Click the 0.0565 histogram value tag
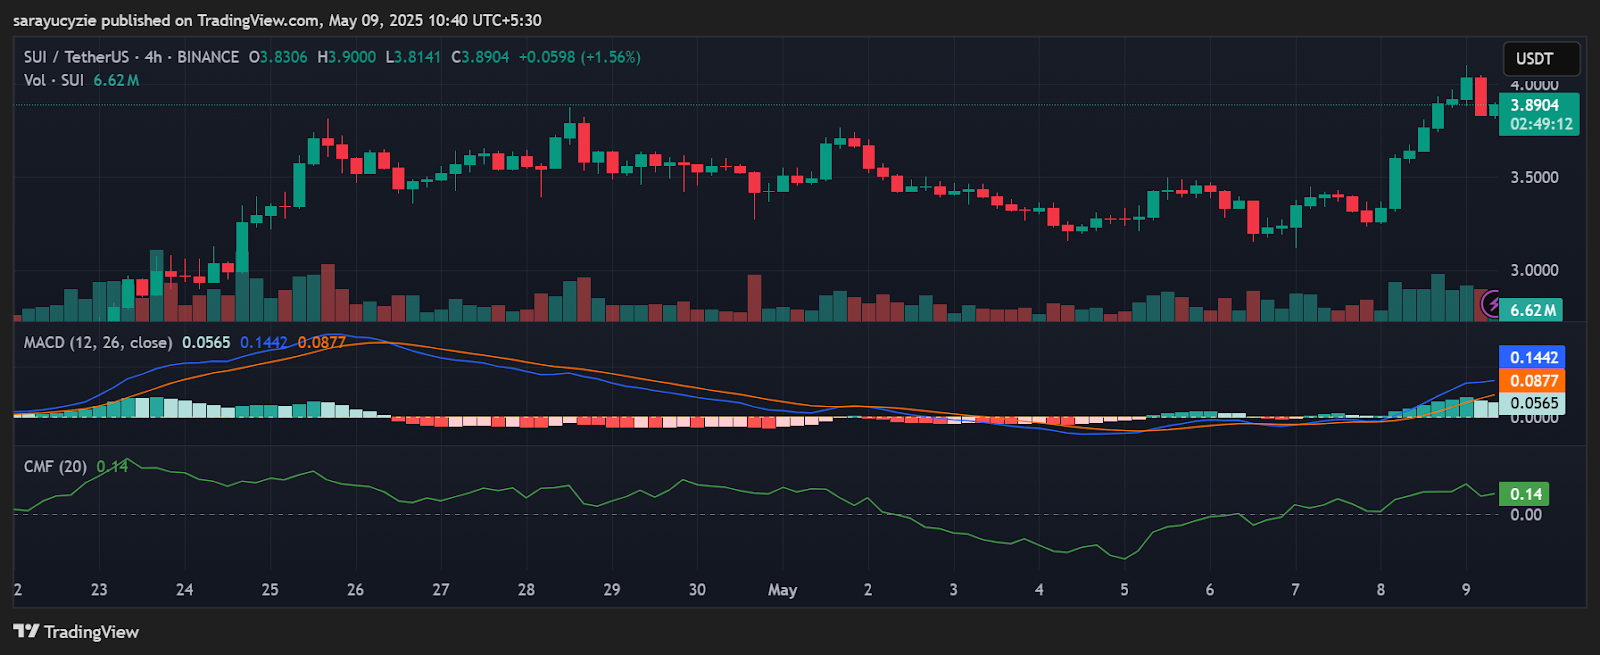This screenshot has width=1600, height=655. click(1533, 403)
